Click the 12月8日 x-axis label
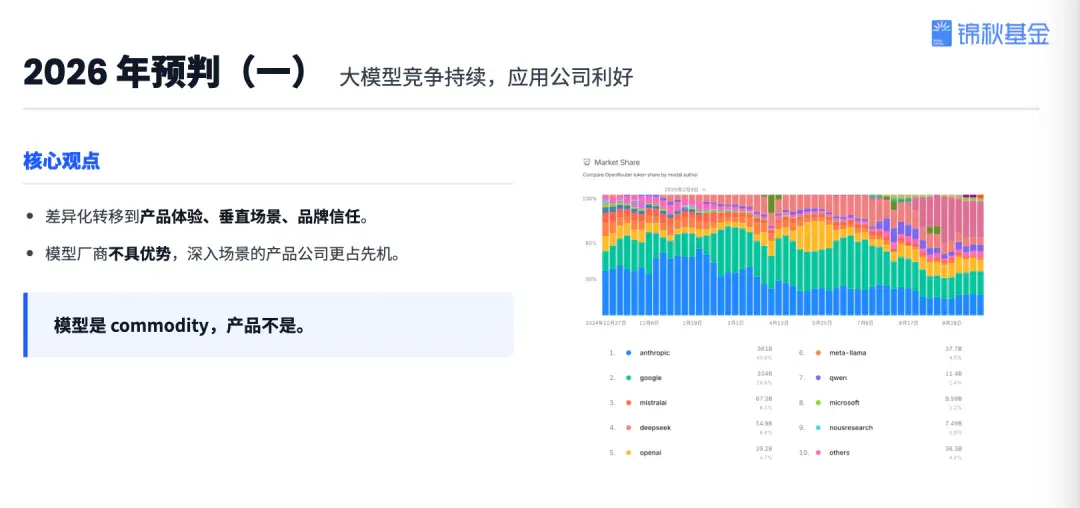This screenshot has height=508, width=1080. point(649,322)
